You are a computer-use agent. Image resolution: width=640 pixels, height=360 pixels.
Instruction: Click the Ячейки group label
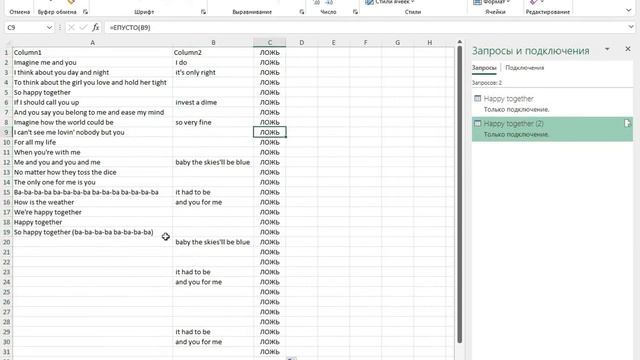tap(495, 12)
